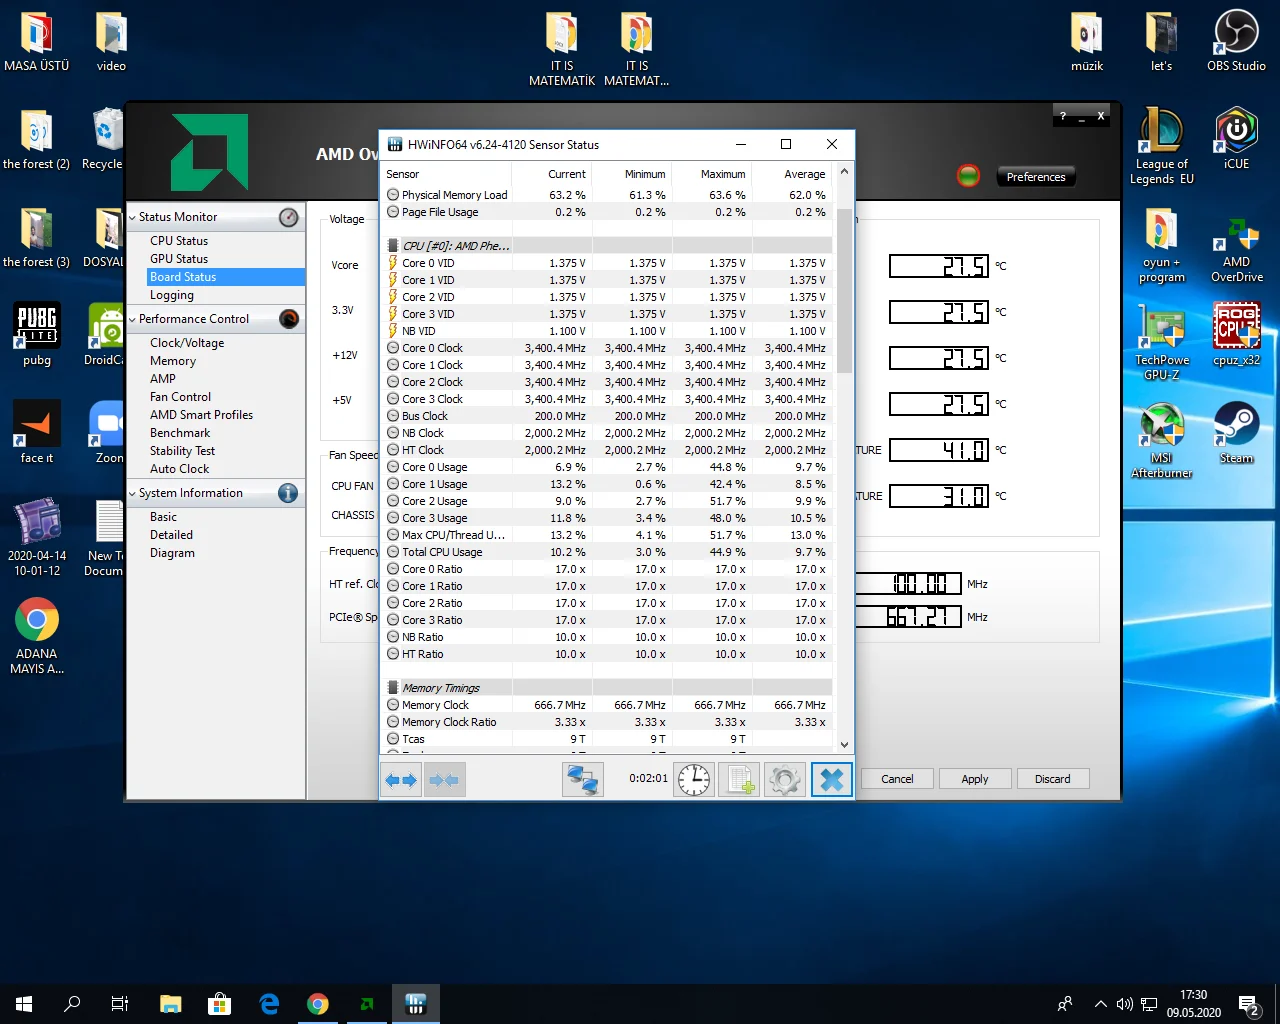Select Fan Control in sidebar
Image resolution: width=1280 pixels, height=1024 pixels.
point(180,397)
